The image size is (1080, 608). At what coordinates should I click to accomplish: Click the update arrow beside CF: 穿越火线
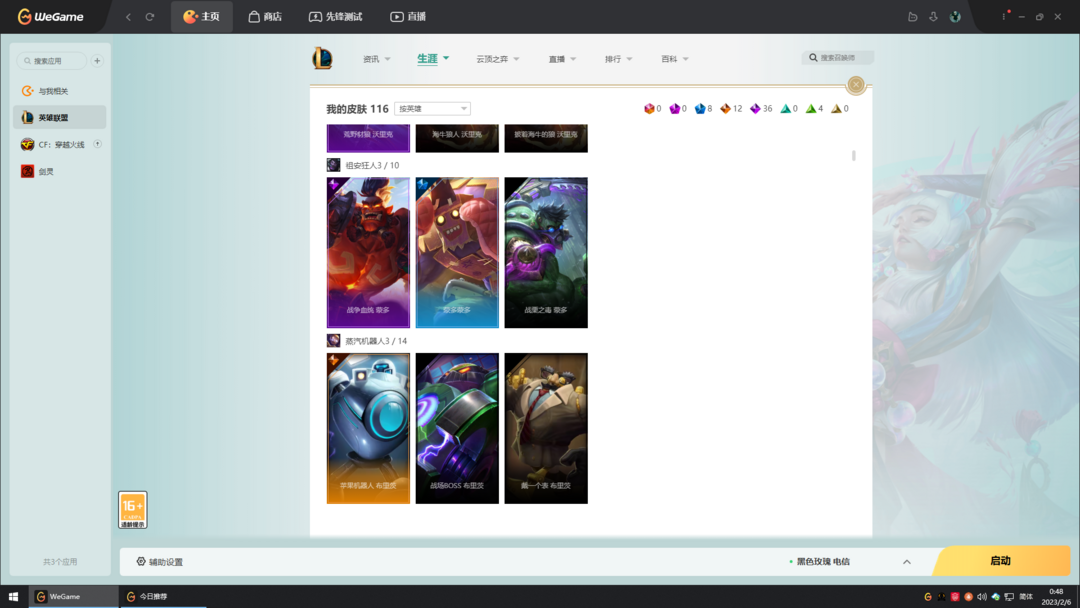[x=97, y=144]
